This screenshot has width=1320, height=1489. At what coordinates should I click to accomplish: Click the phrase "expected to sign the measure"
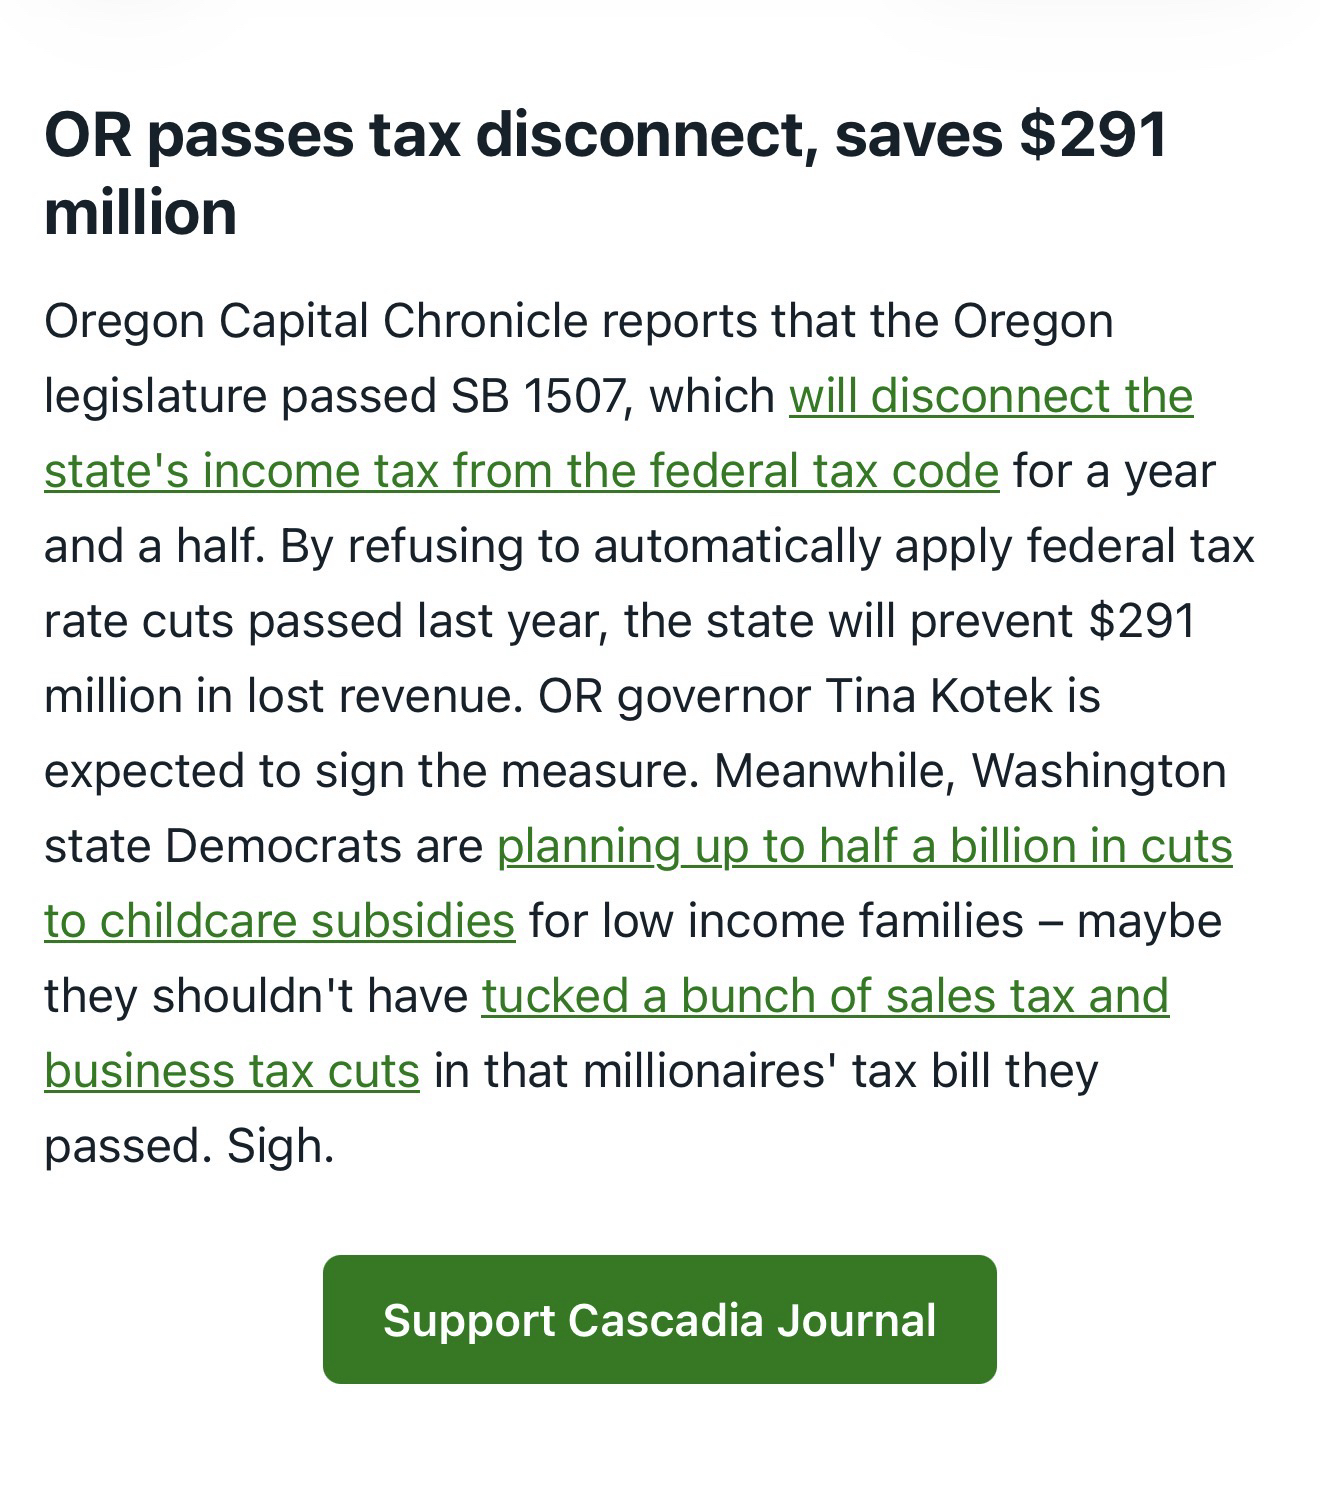pyautogui.click(x=370, y=772)
